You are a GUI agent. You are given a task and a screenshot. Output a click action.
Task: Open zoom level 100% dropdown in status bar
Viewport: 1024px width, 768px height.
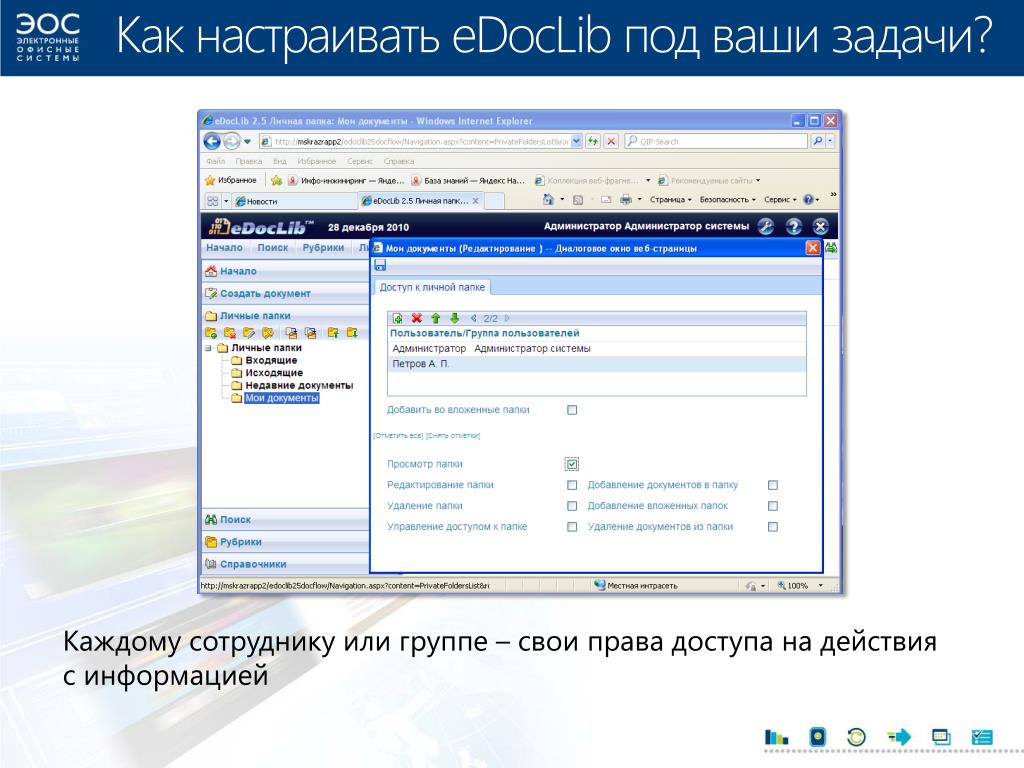tap(821, 586)
